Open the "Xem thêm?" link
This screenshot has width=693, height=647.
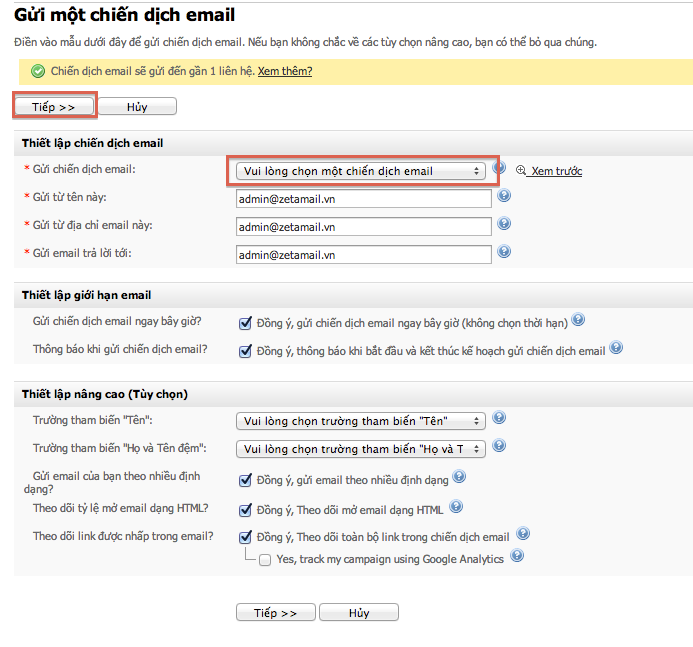point(285,71)
